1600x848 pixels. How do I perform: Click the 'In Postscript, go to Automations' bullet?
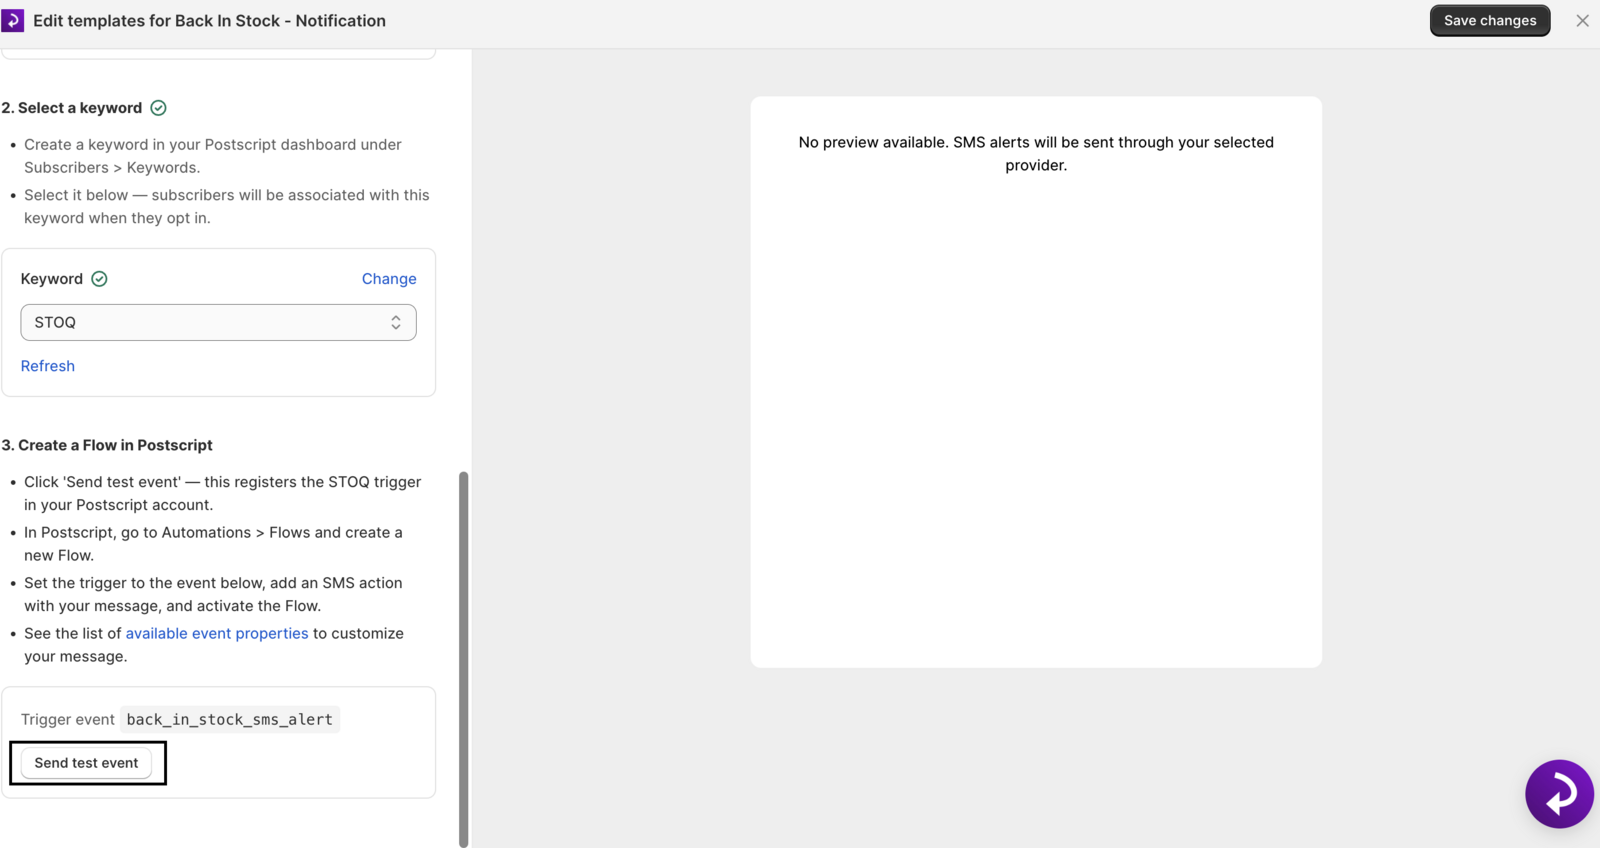coord(213,544)
